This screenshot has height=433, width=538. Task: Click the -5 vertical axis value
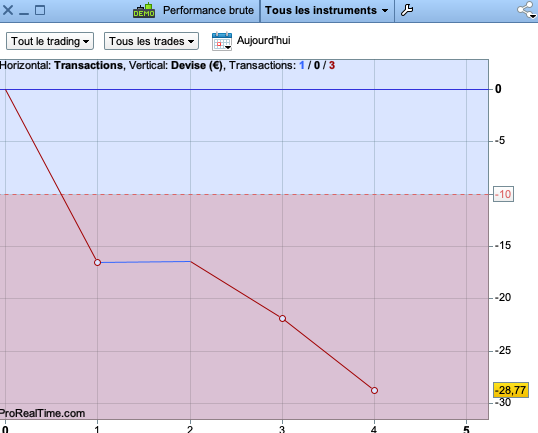click(500, 140)
